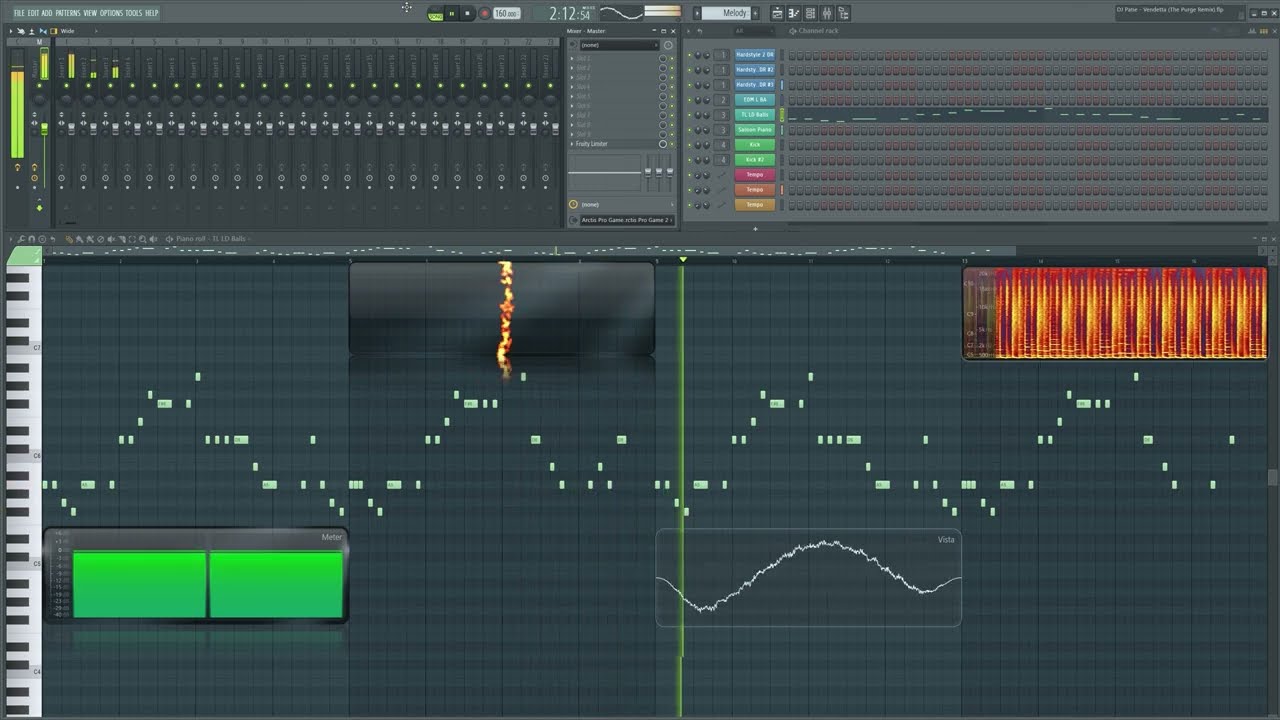The width and height of the screenshot is (1280, 720).
Task: Select the Kick #2 channel button
Action: (x=755, y=160)
